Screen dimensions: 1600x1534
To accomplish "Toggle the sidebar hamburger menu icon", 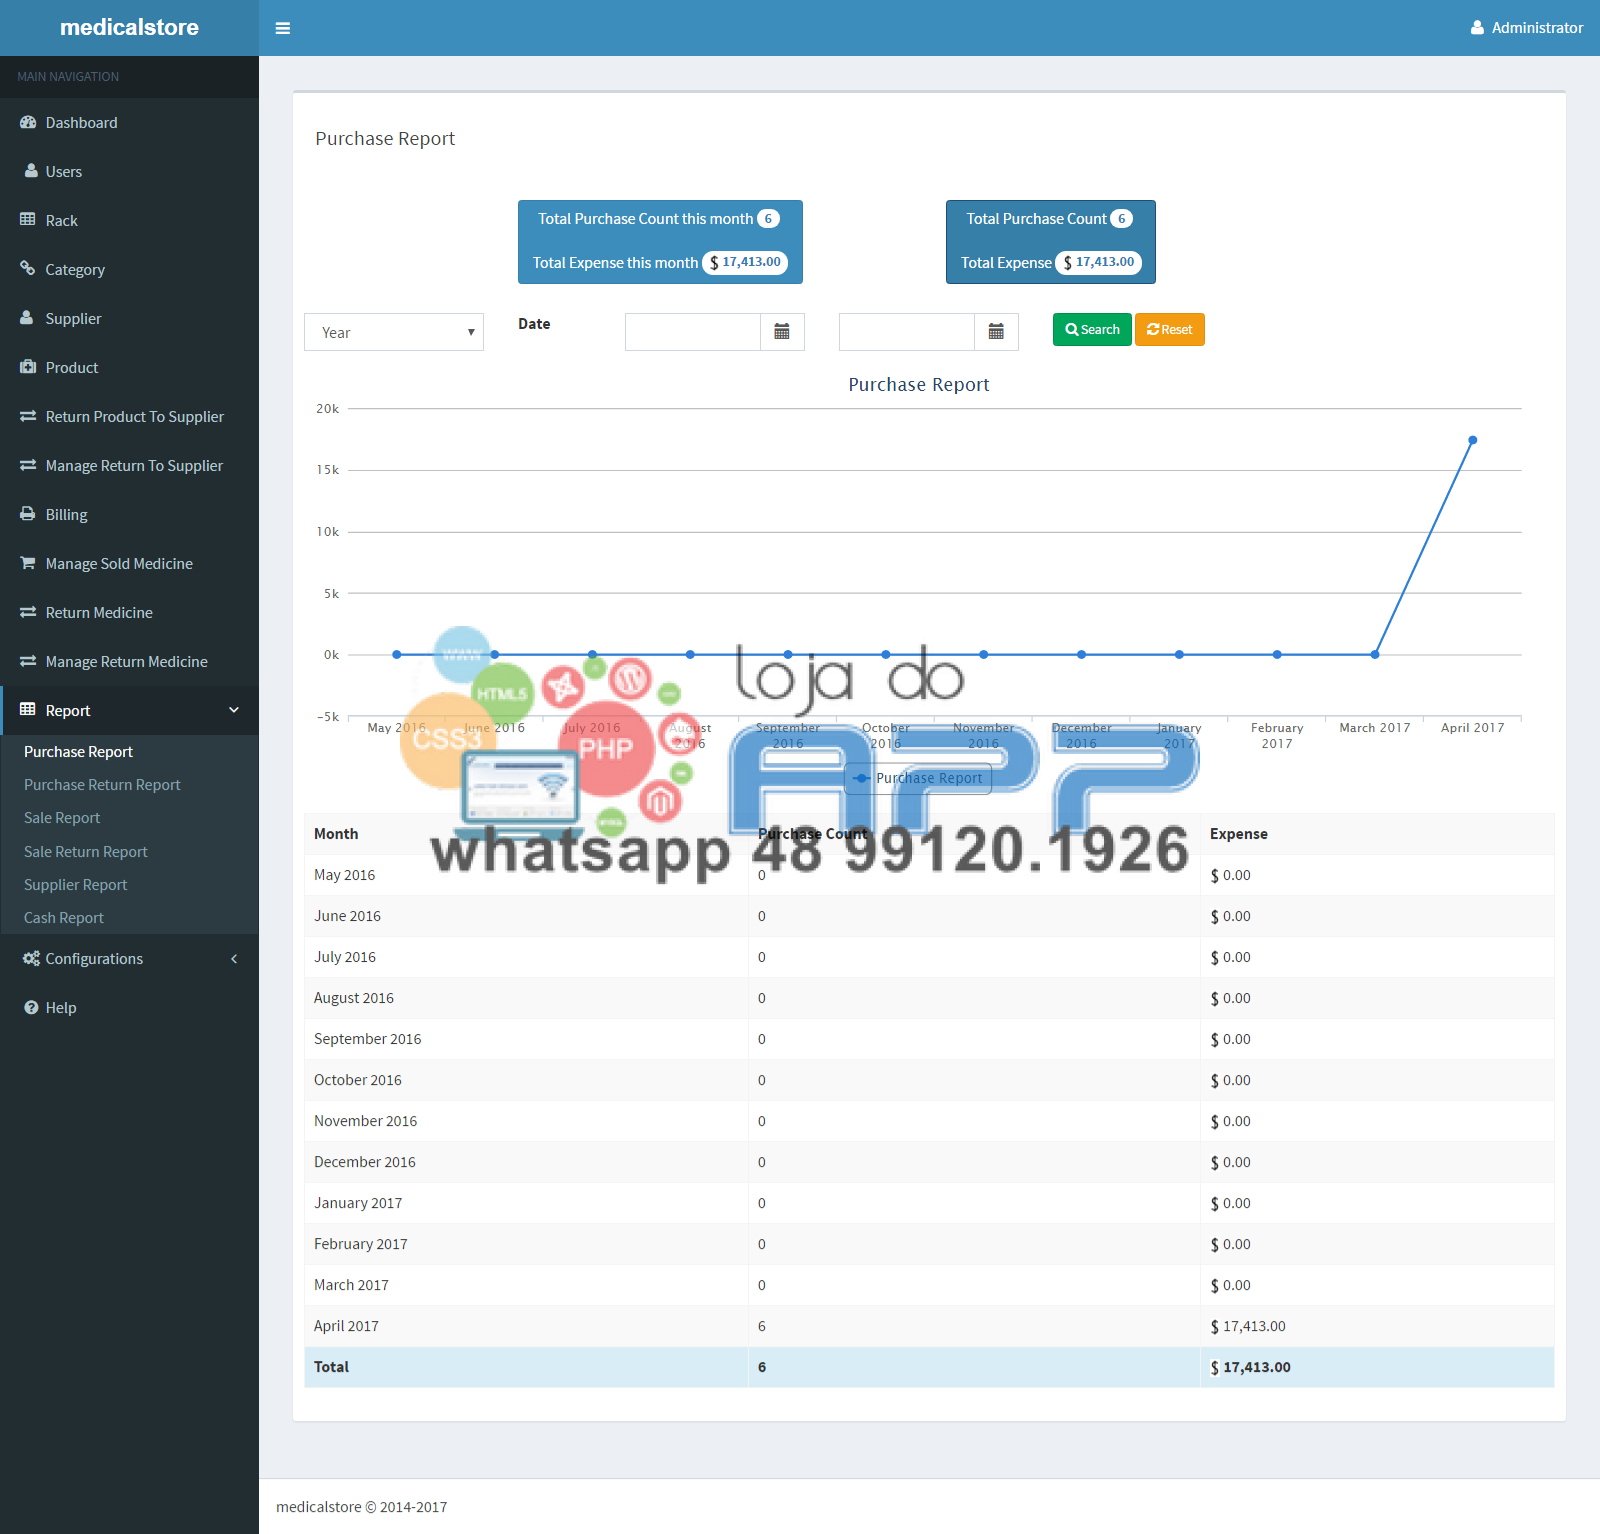I will pyautogui.click(x=283, y=28).
